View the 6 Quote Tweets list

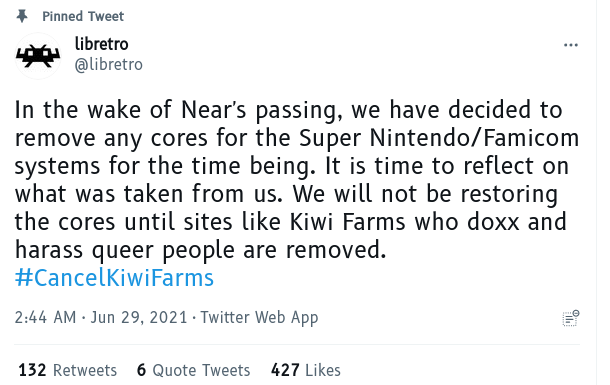[x=193, y=370]
